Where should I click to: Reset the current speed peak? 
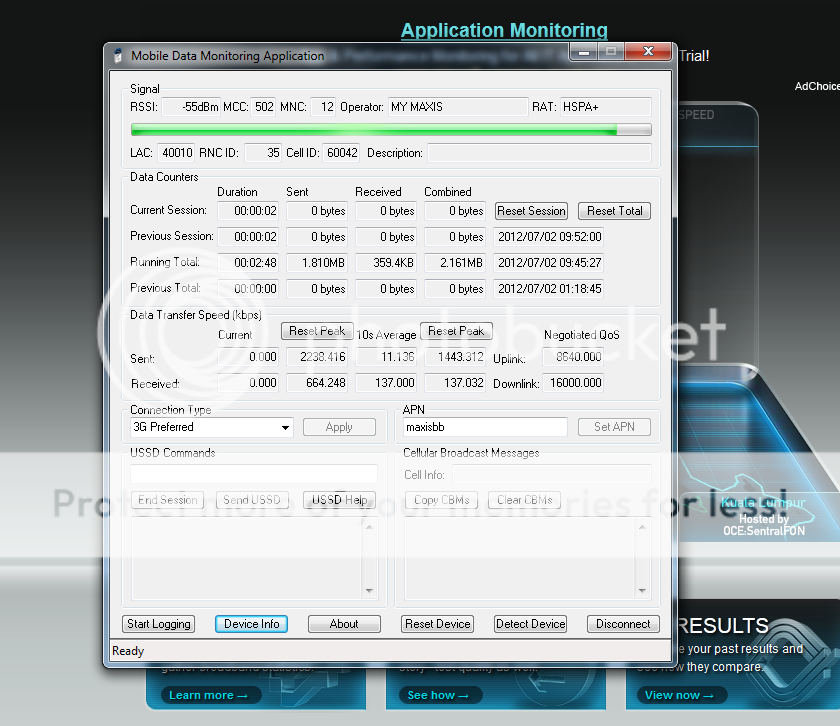pyautogui.click(x=317, y=331)
